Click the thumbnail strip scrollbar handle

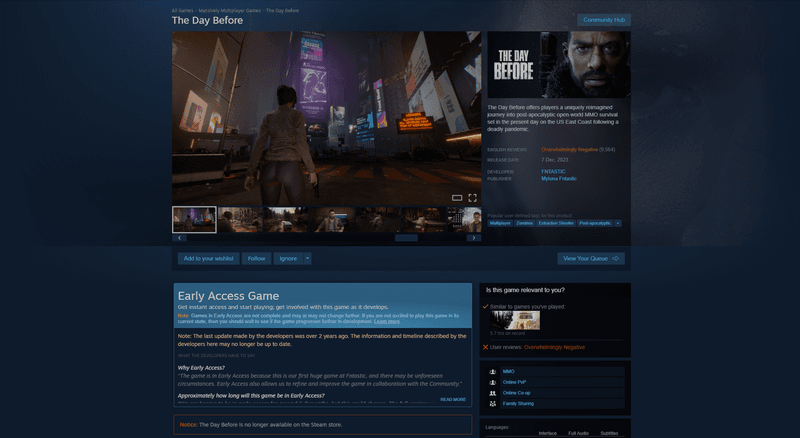click(406, 238)
